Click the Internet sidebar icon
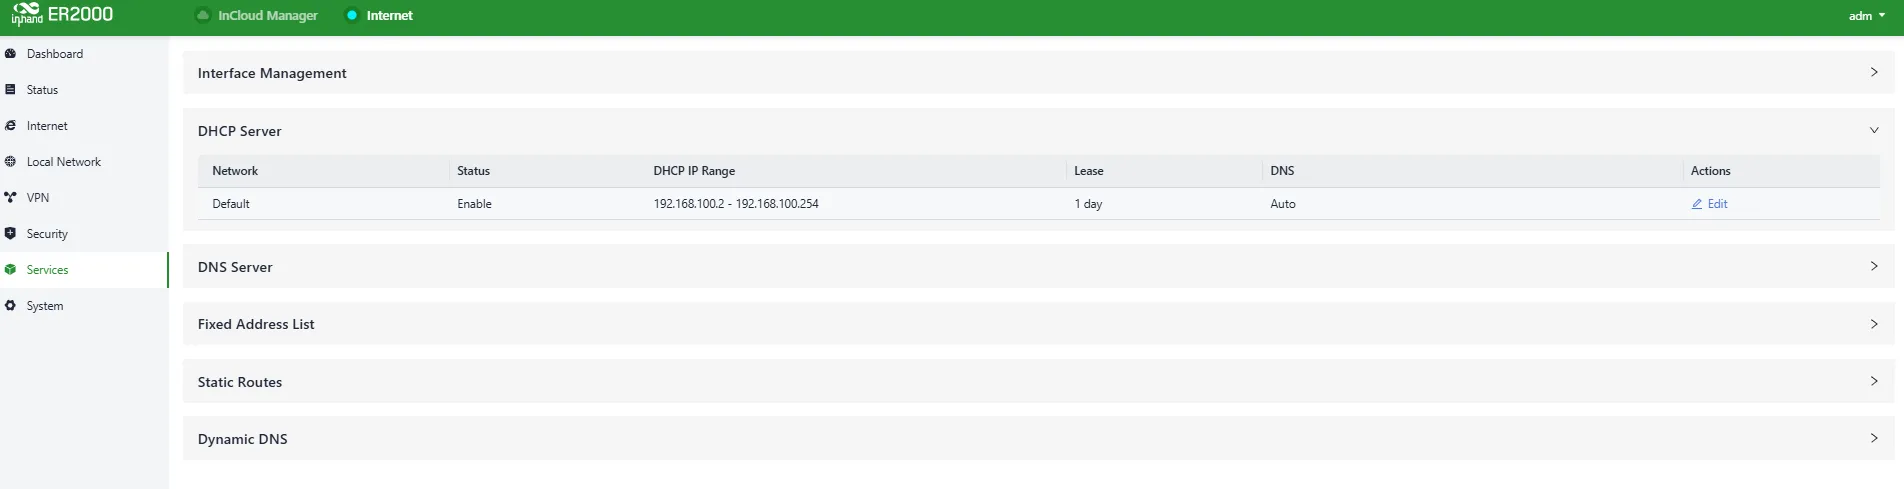 (x=10, y=126)
